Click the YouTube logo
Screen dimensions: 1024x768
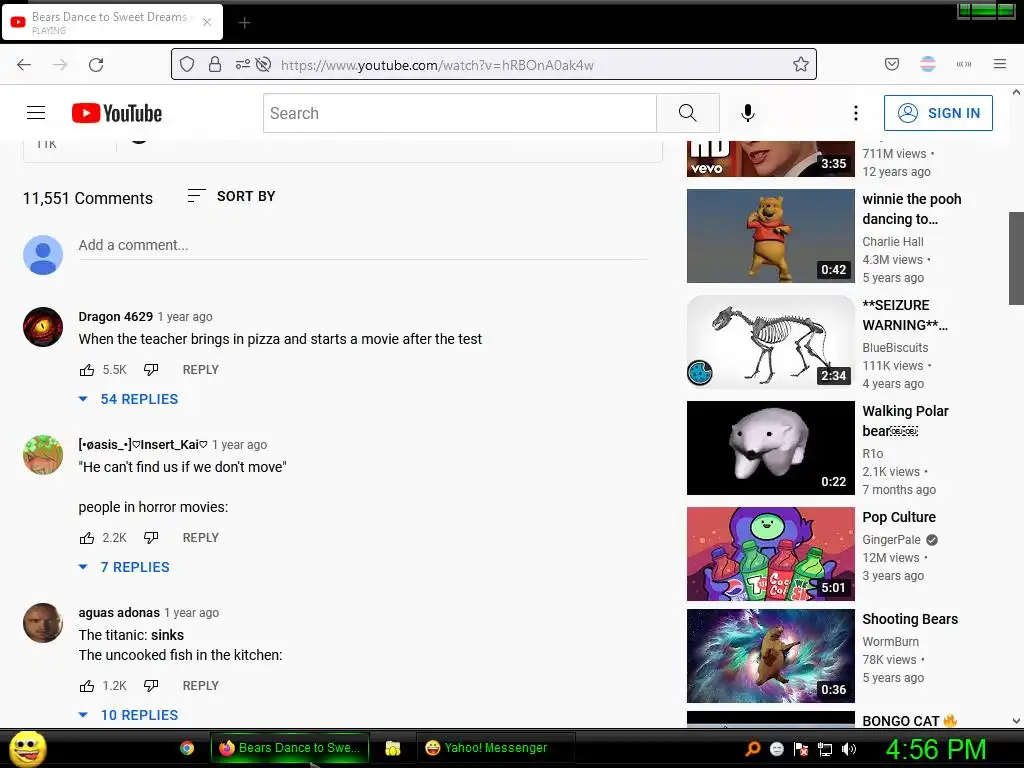tap(117, 113)
